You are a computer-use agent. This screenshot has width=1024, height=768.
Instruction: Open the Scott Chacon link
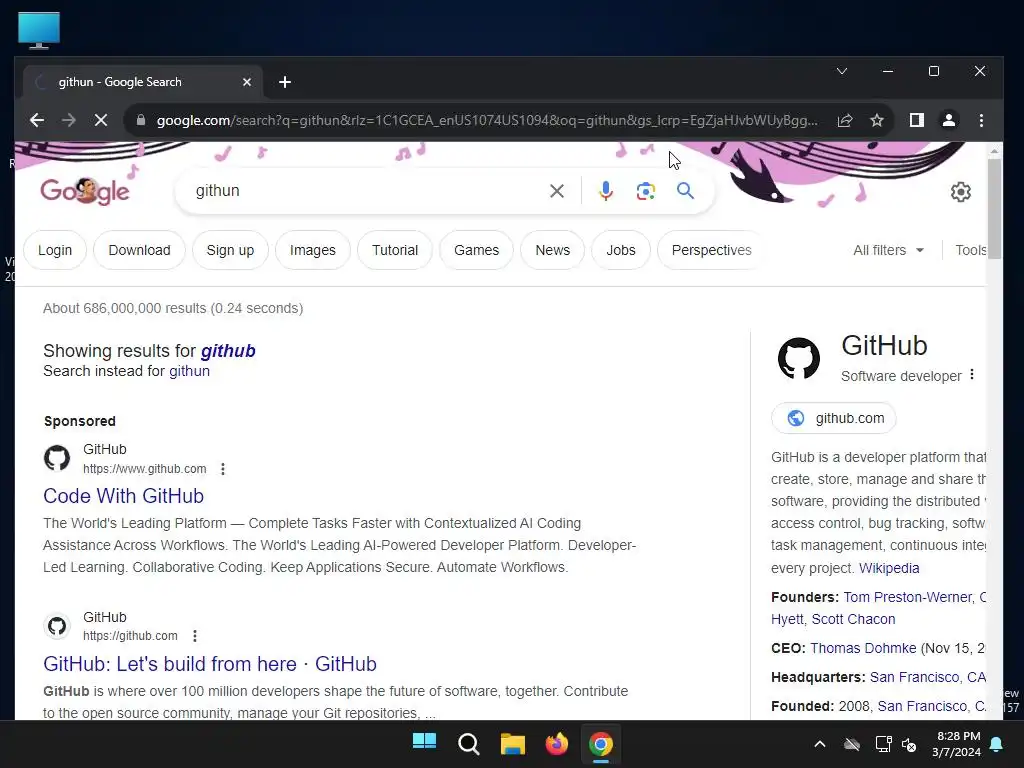tap(853, 619)
